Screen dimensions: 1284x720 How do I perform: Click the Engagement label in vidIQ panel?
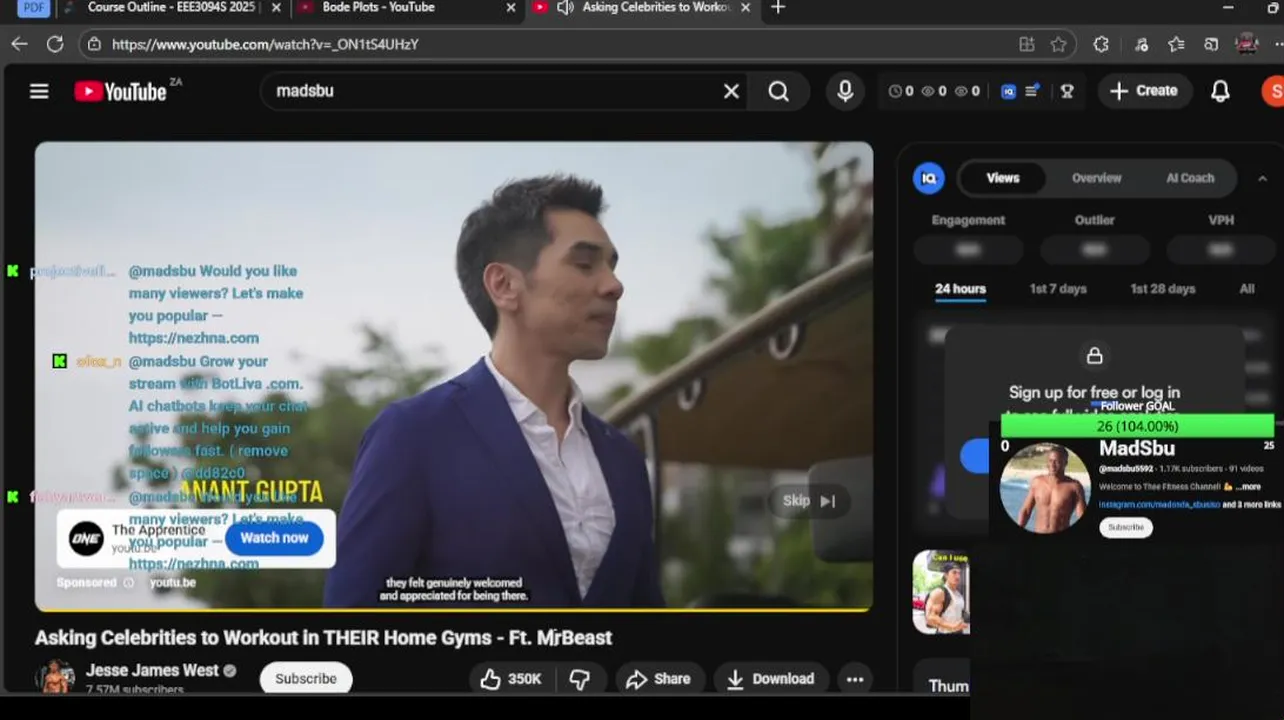968,220
